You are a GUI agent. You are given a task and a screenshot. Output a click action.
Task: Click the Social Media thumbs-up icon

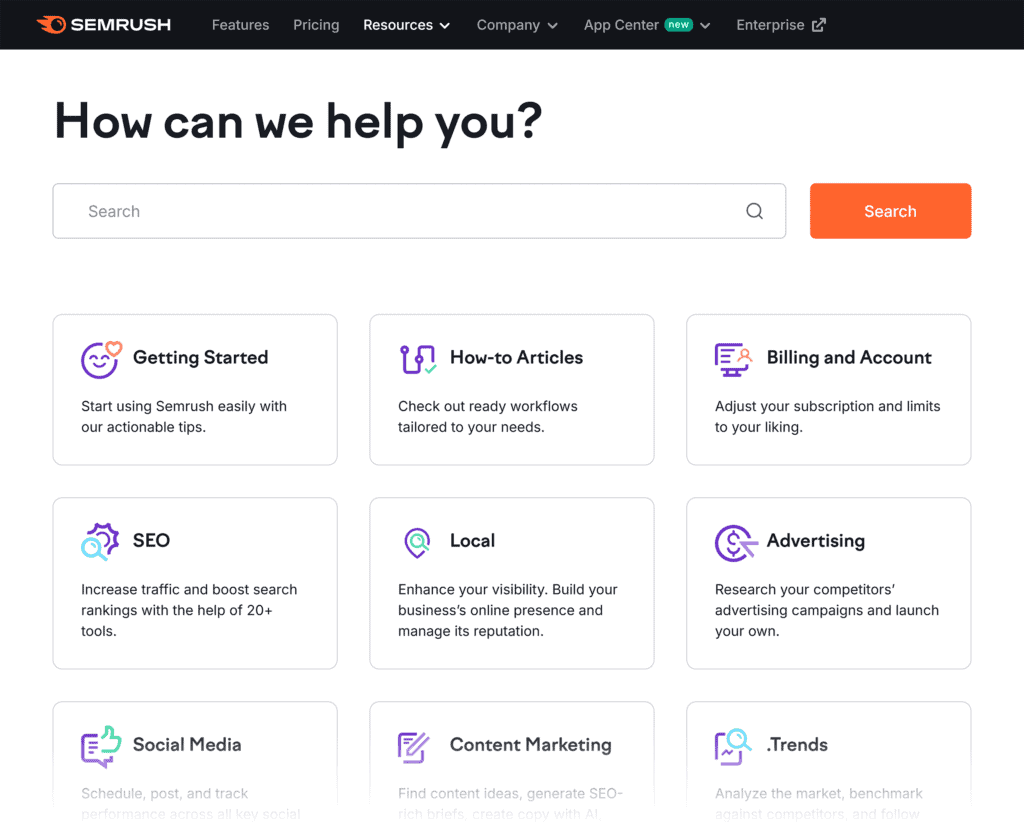tap(100, 746)
